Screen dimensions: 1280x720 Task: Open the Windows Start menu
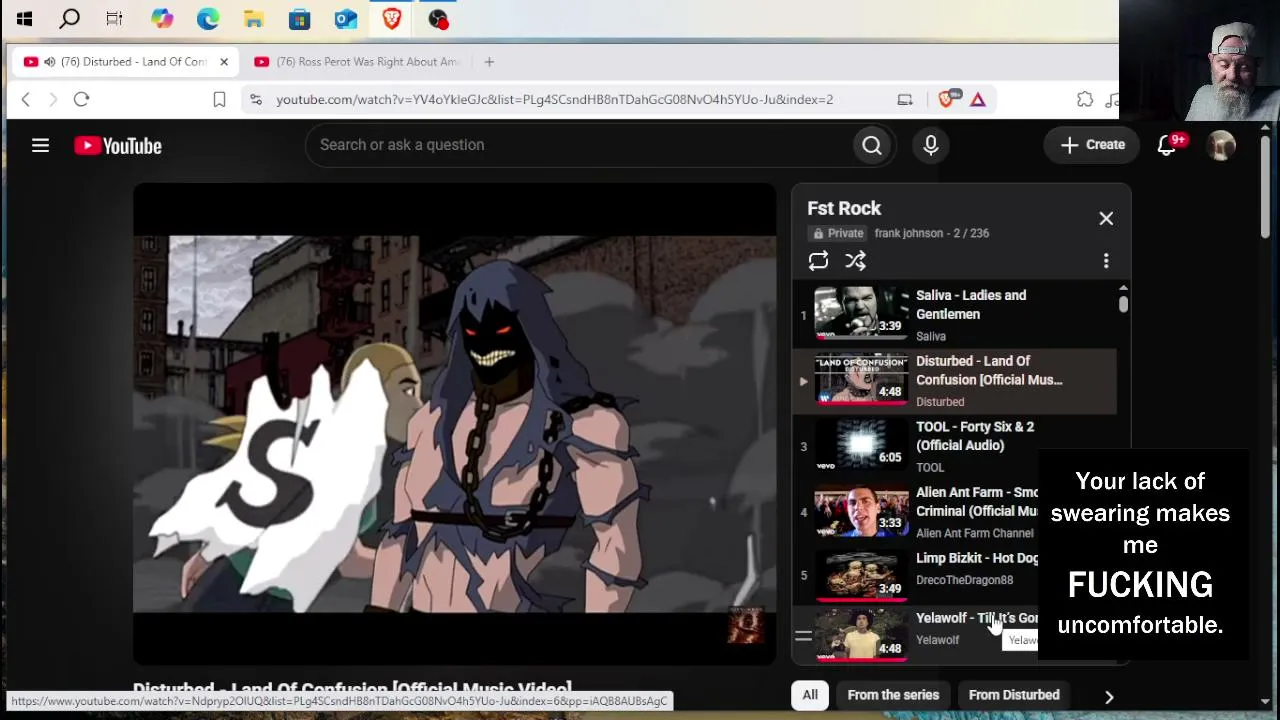tap(24, 18)
